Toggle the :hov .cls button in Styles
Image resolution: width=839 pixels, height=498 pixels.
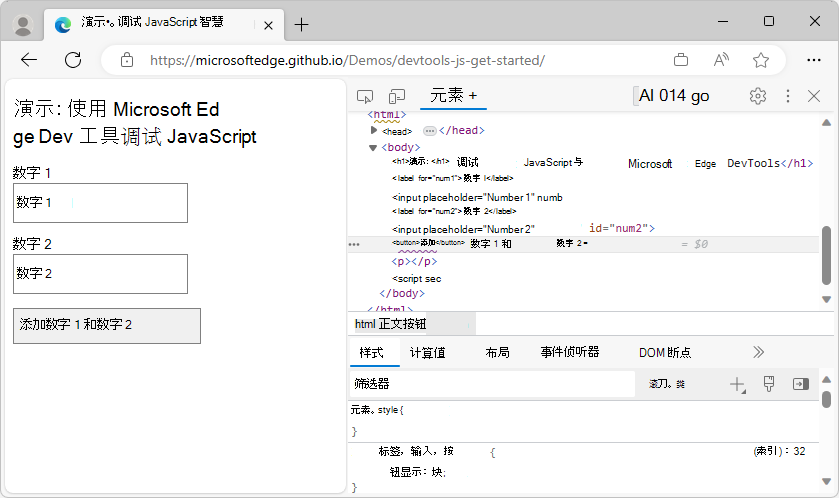coord(666,384)
